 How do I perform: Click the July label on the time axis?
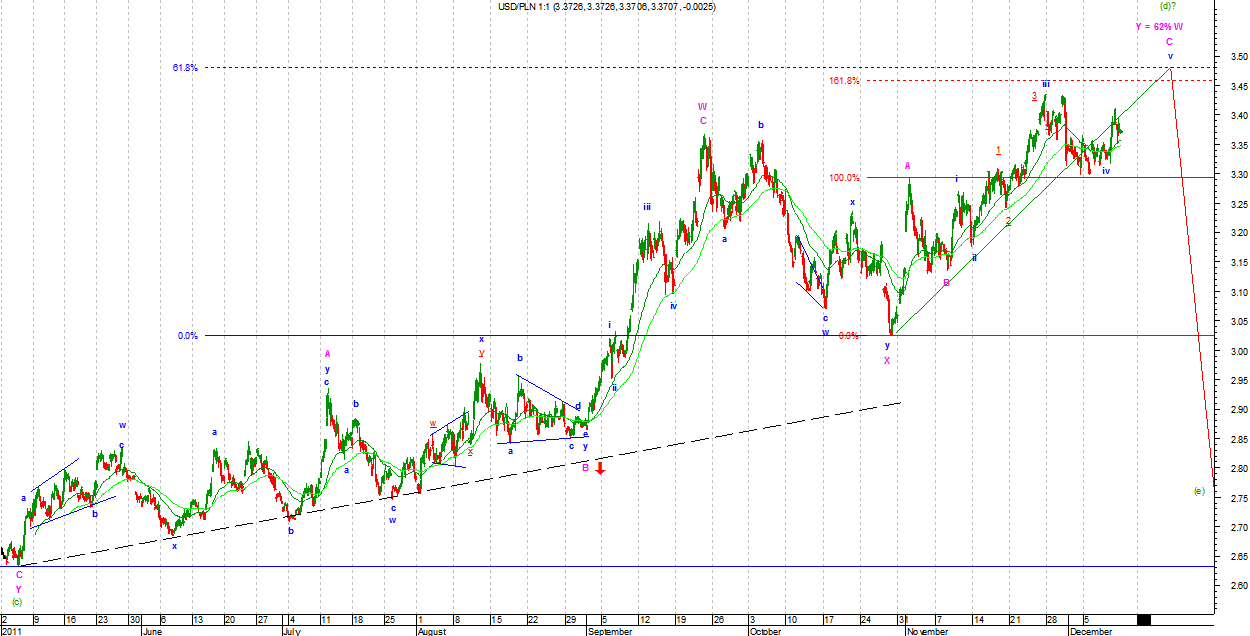[291, 631]
